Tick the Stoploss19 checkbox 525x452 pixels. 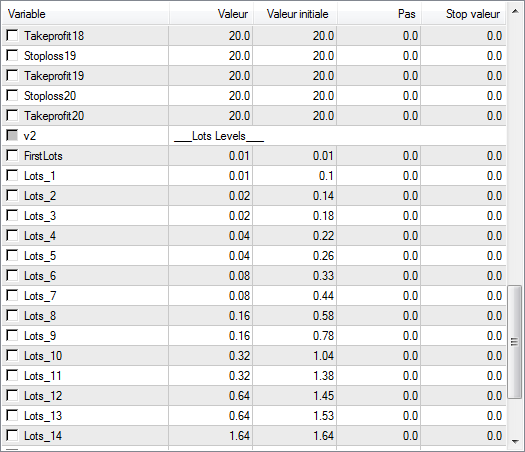point(12,56)
